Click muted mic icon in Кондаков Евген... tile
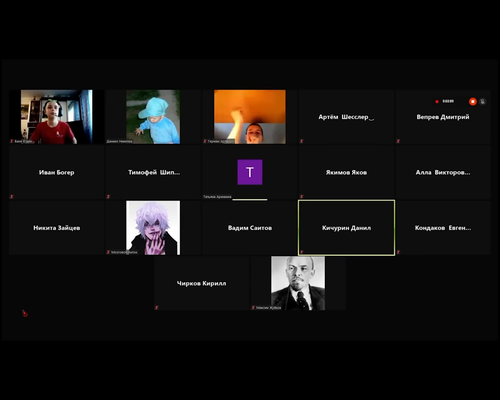 pos(398,252)
